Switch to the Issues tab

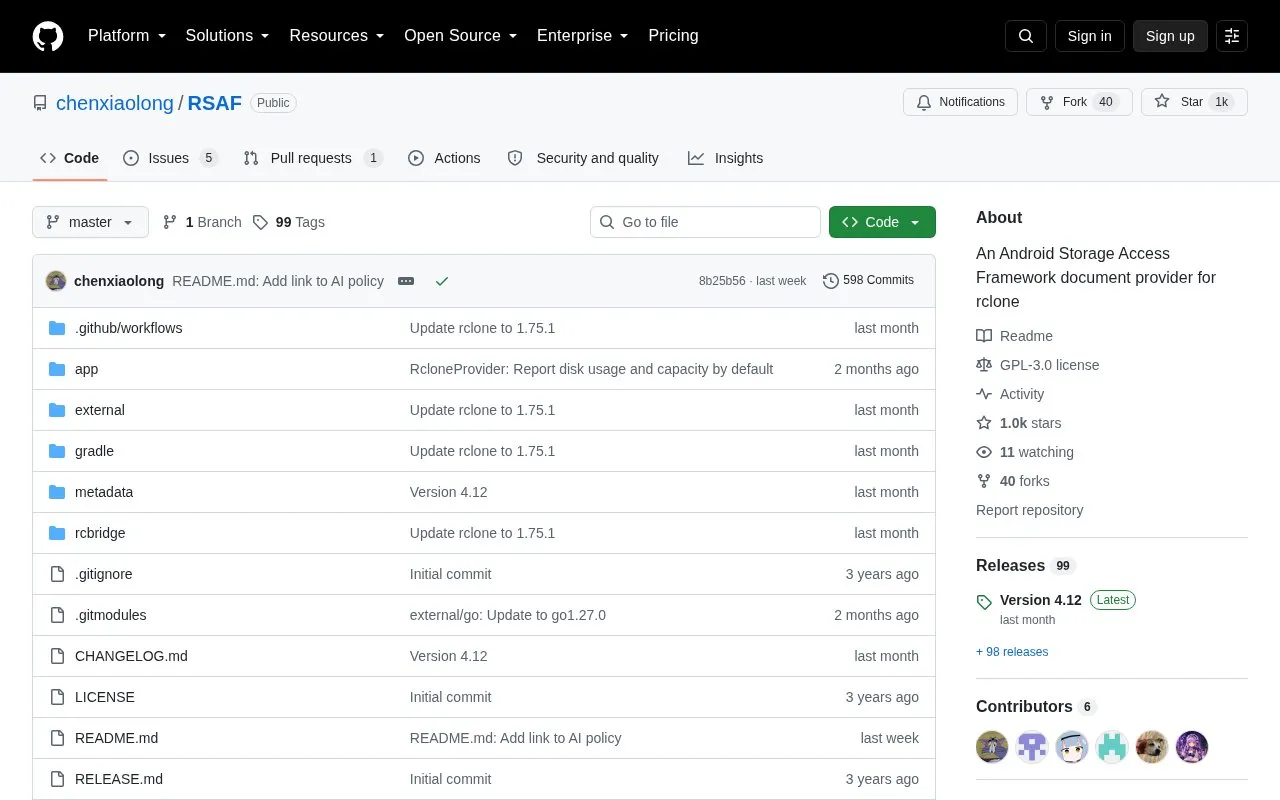(x=170, y=158)
